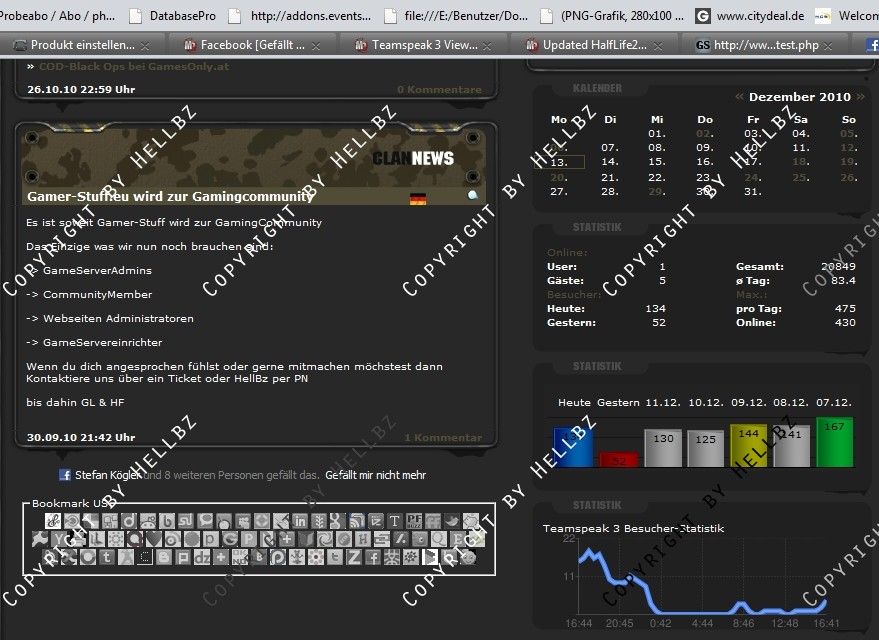Click the dotted square bookmark icon
This screenshot has width=879, height=640.
tap(145, 557)
